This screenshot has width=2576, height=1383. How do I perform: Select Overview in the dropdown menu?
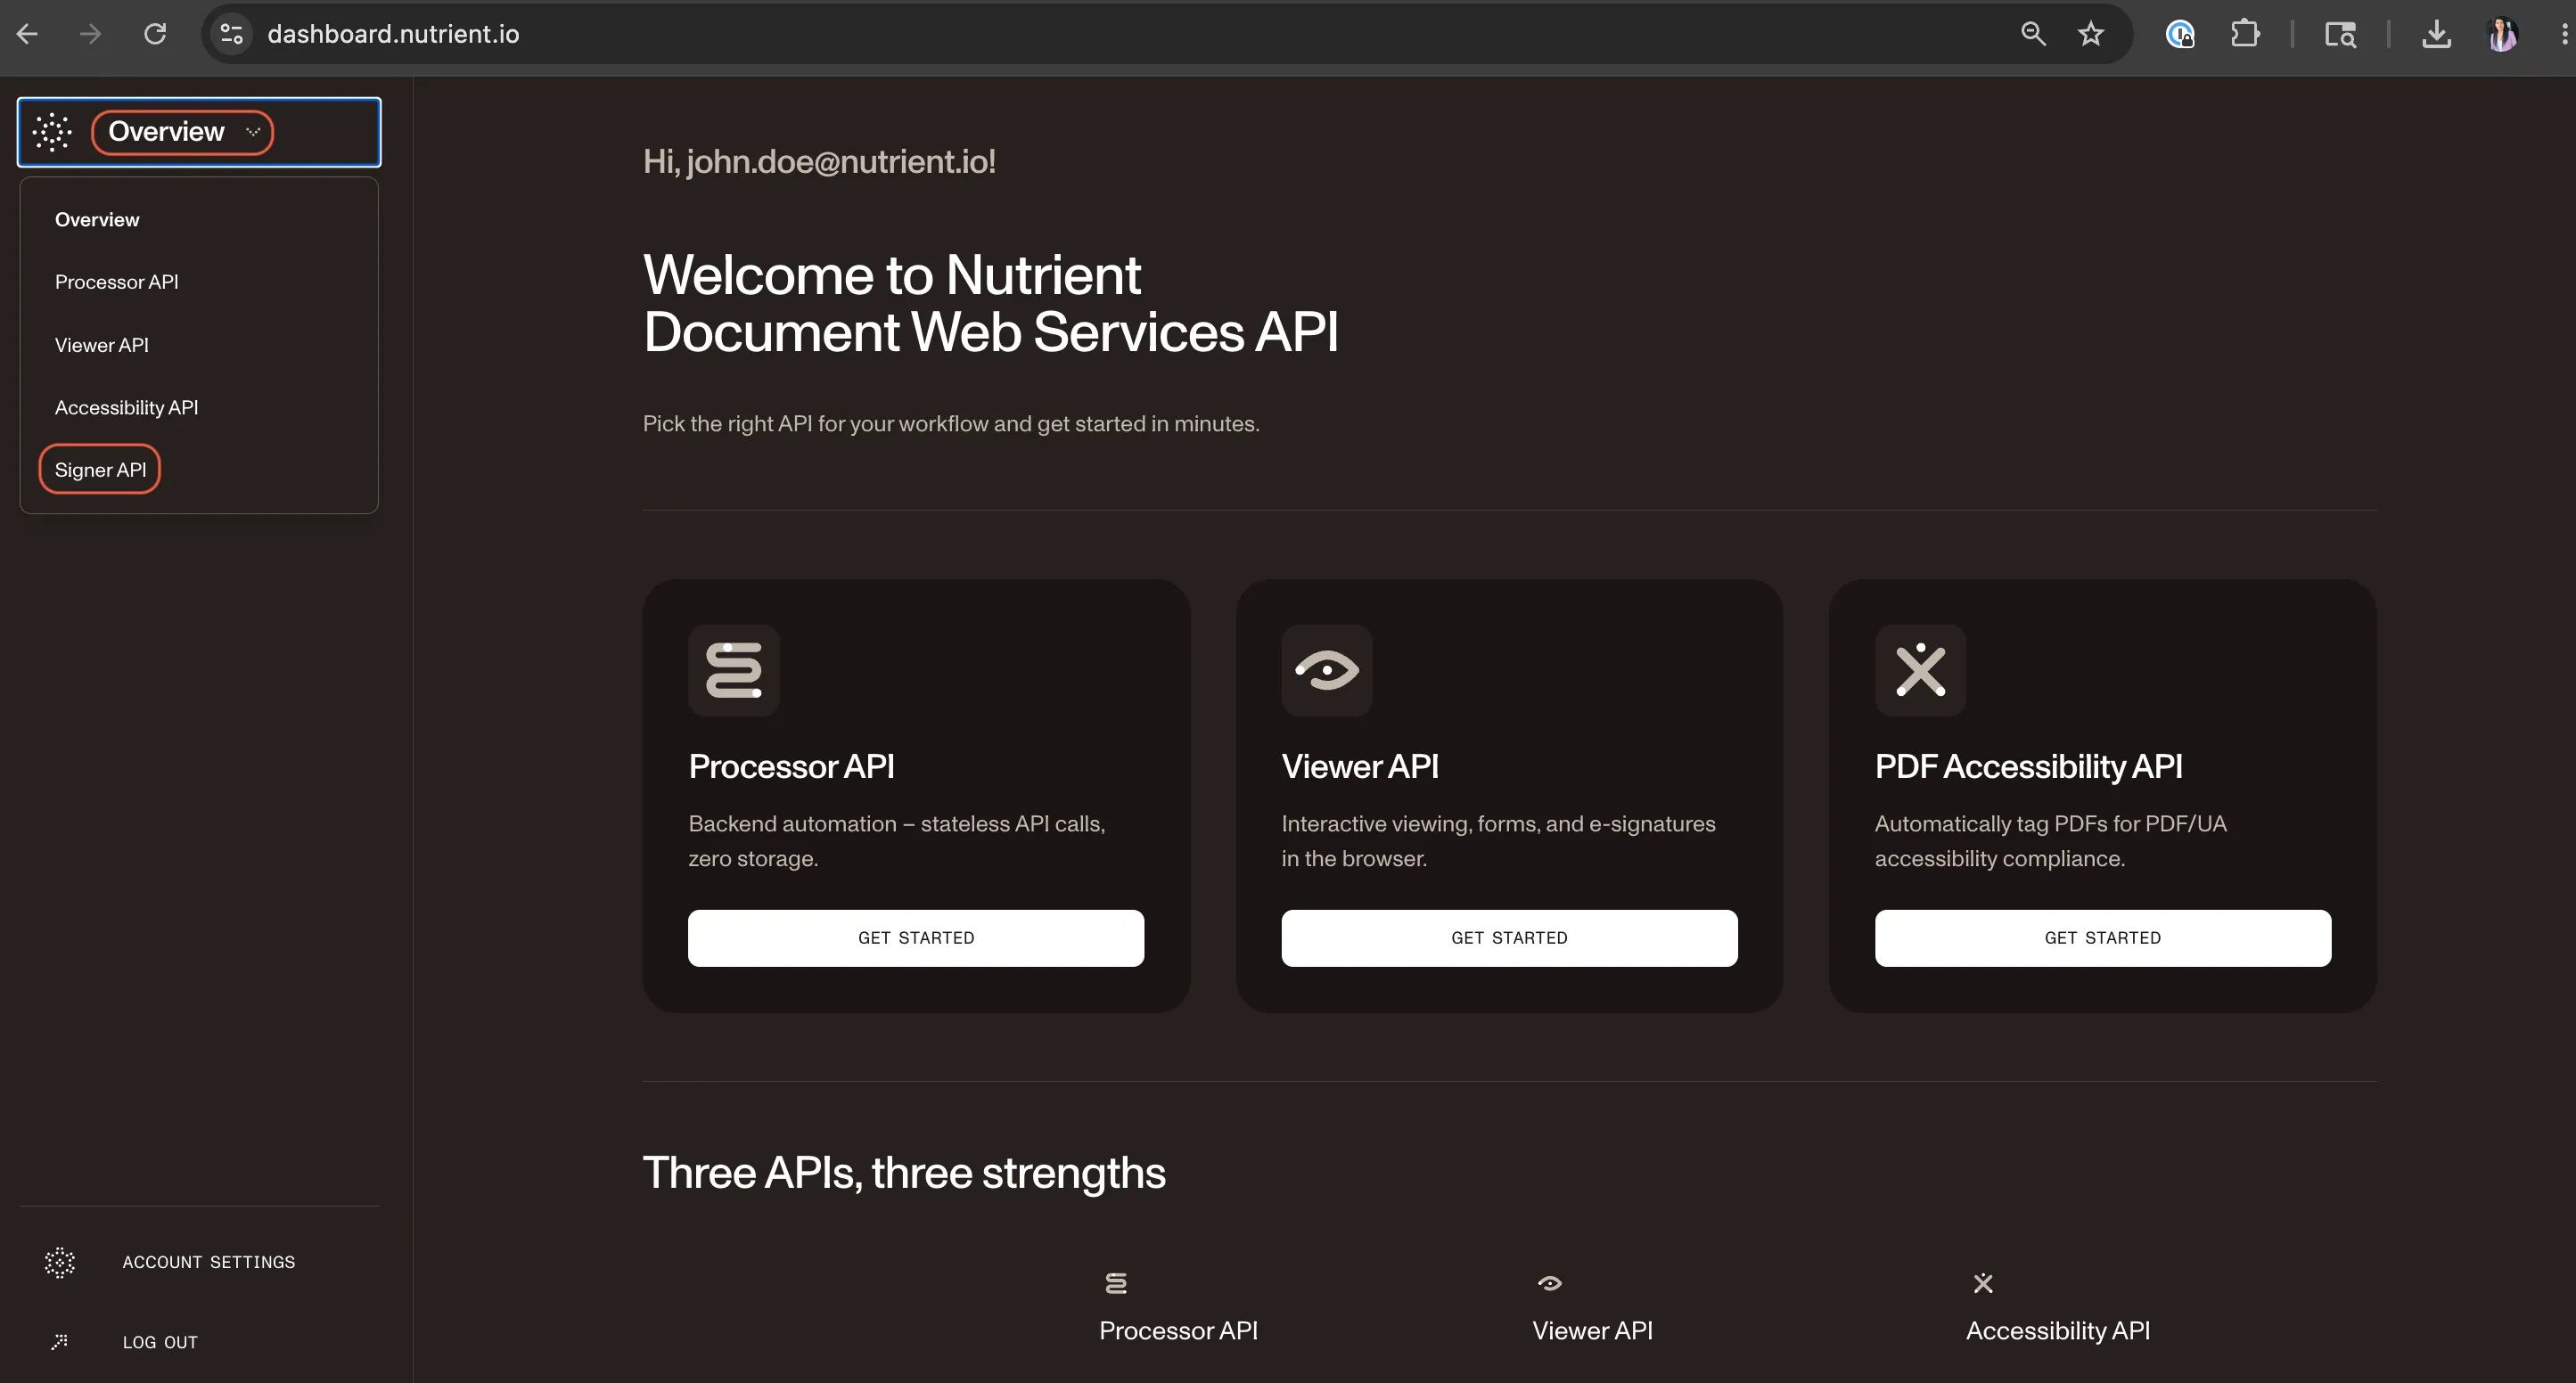click(x=97, y=220)
